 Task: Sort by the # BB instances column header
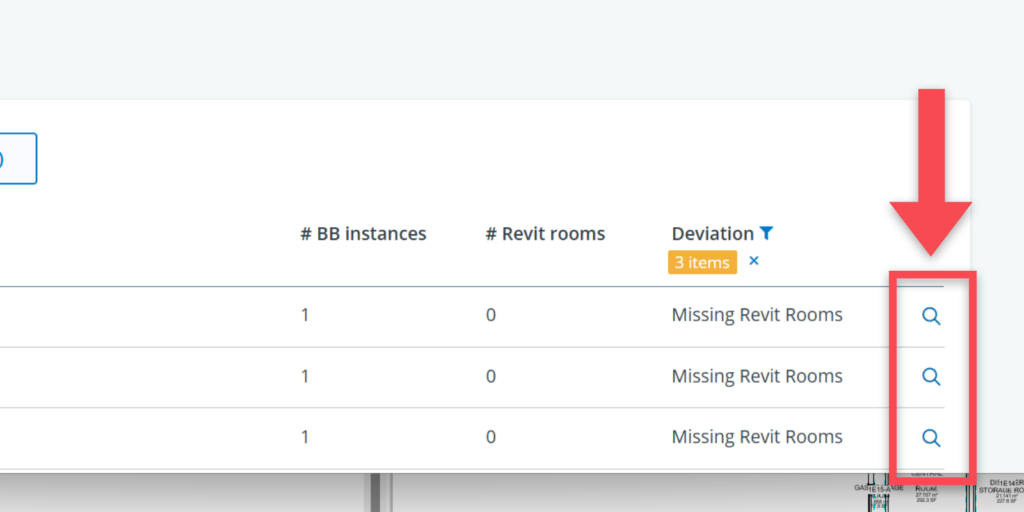363,234
